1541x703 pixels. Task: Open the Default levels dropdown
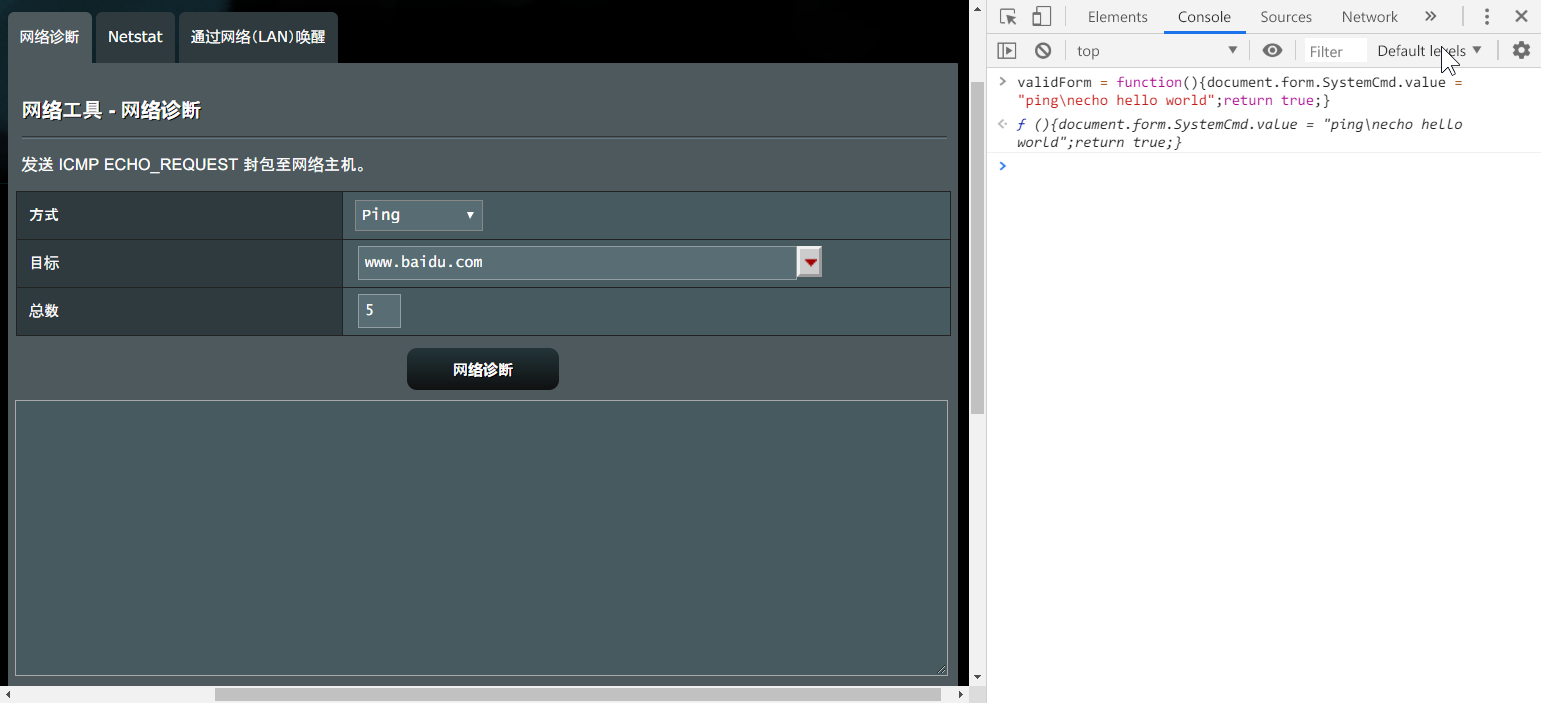point(1429,51)
